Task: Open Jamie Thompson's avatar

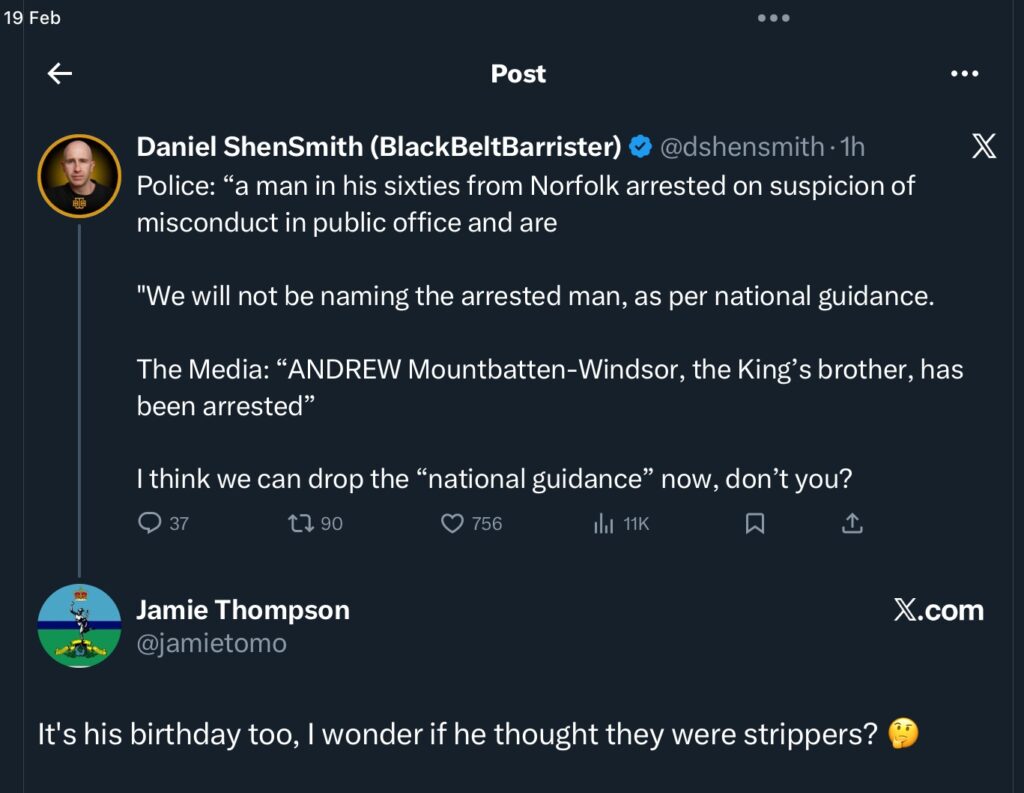Action: (79, 625)
